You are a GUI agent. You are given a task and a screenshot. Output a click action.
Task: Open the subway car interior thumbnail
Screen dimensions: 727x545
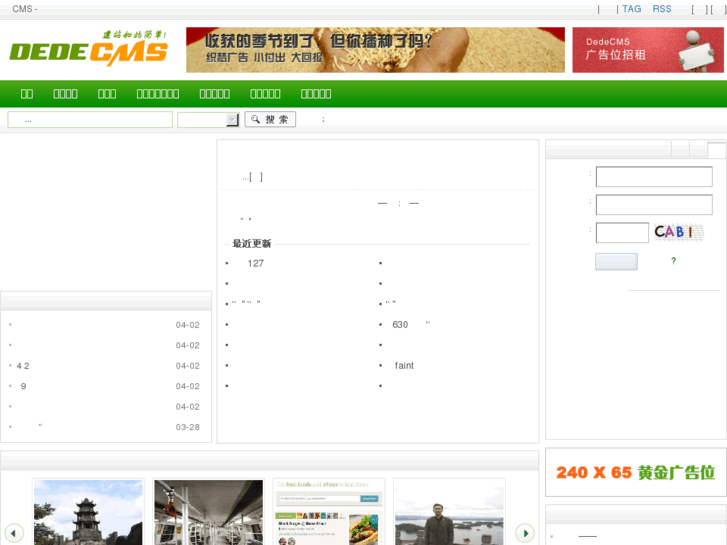(x=209, y=512)
